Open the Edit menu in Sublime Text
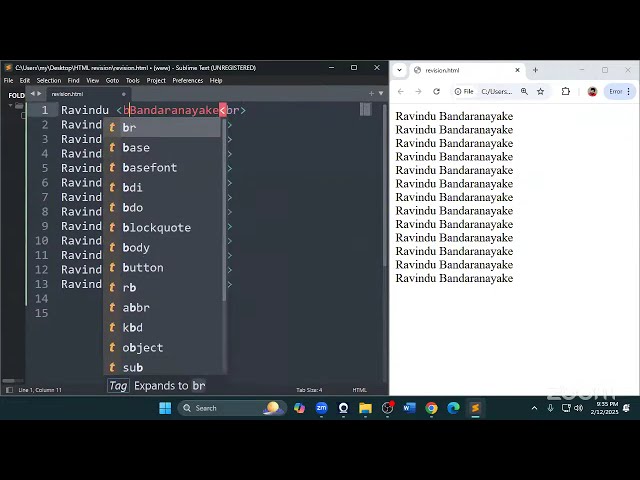This screenshot has height=480, width=640. pyautogui.click(x=25, y=80)
